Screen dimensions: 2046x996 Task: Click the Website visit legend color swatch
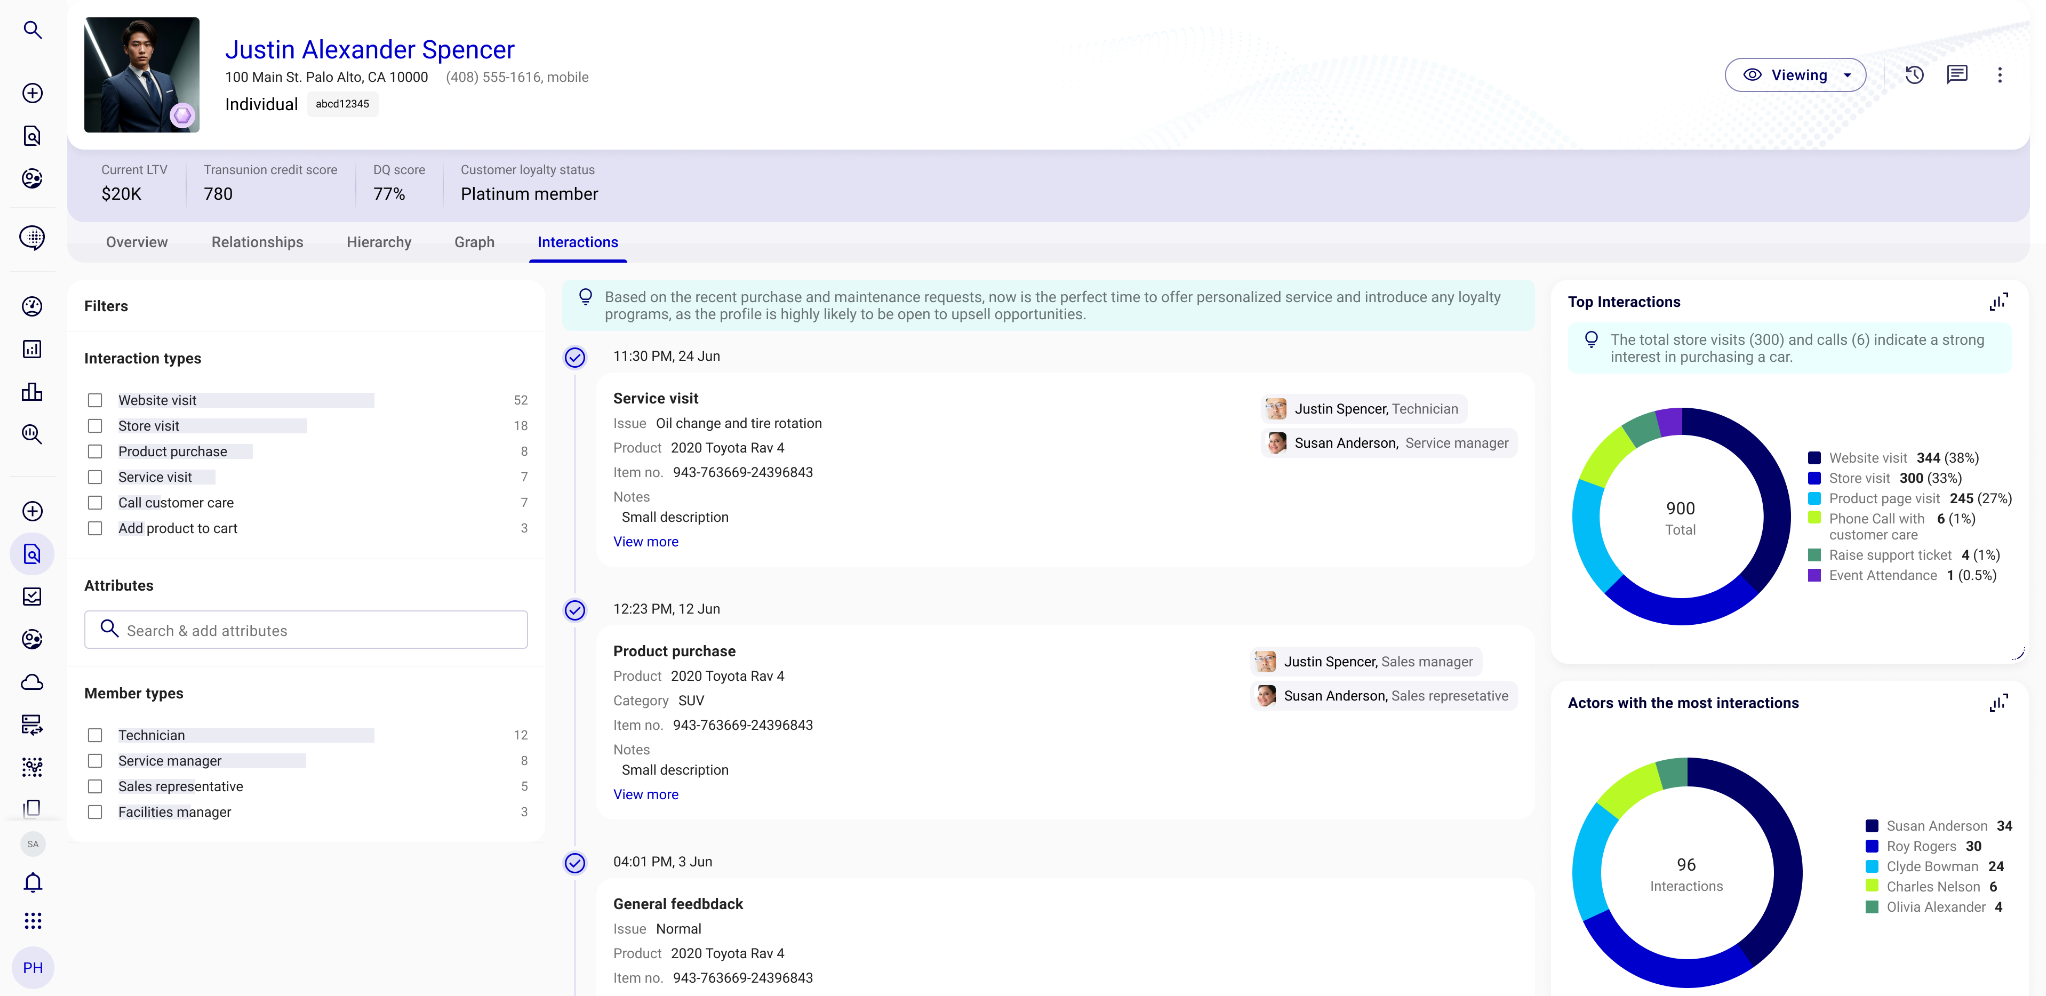1814,458
